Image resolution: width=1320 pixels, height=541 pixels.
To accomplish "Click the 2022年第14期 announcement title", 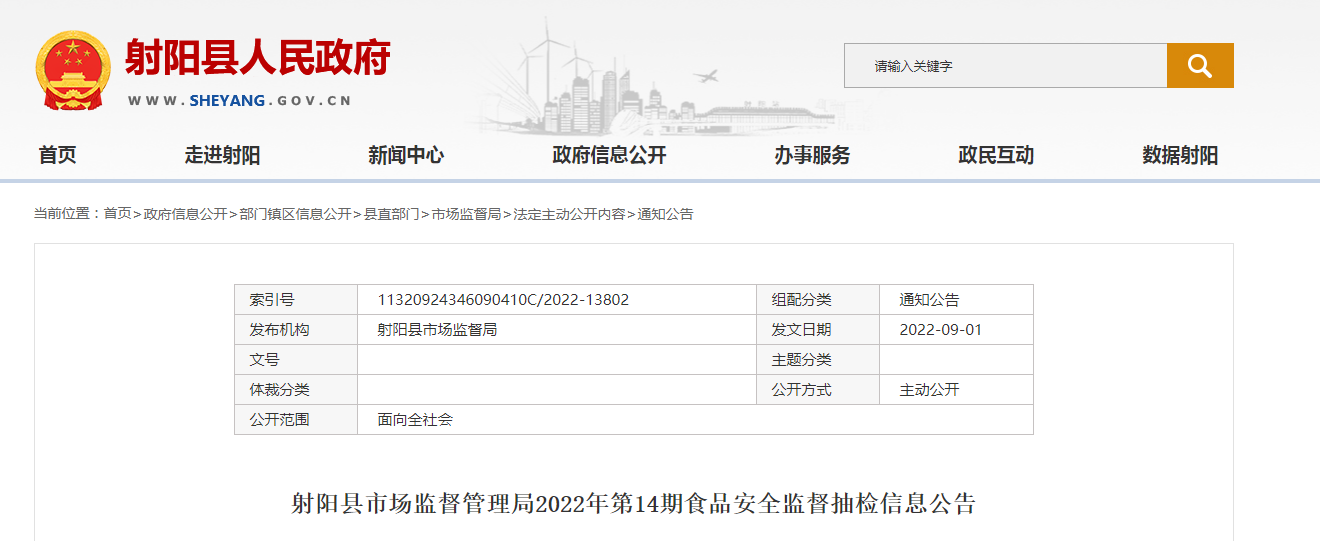I will coord(633,503).
